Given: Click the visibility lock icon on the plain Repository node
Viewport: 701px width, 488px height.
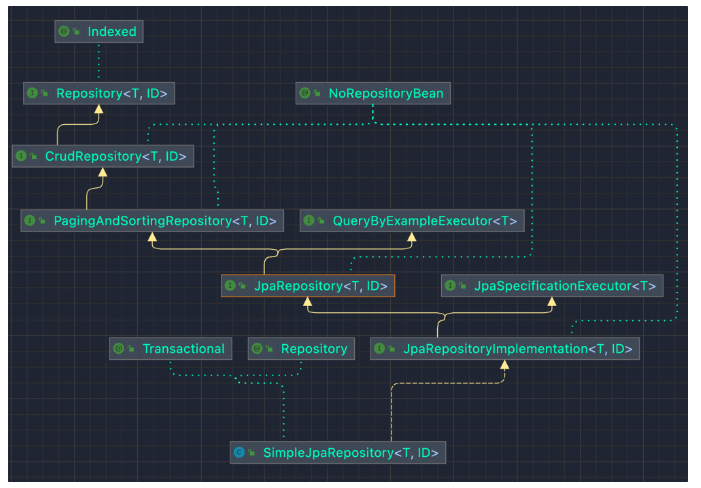Looking at the screenshot, I should (x=270, y=349).
